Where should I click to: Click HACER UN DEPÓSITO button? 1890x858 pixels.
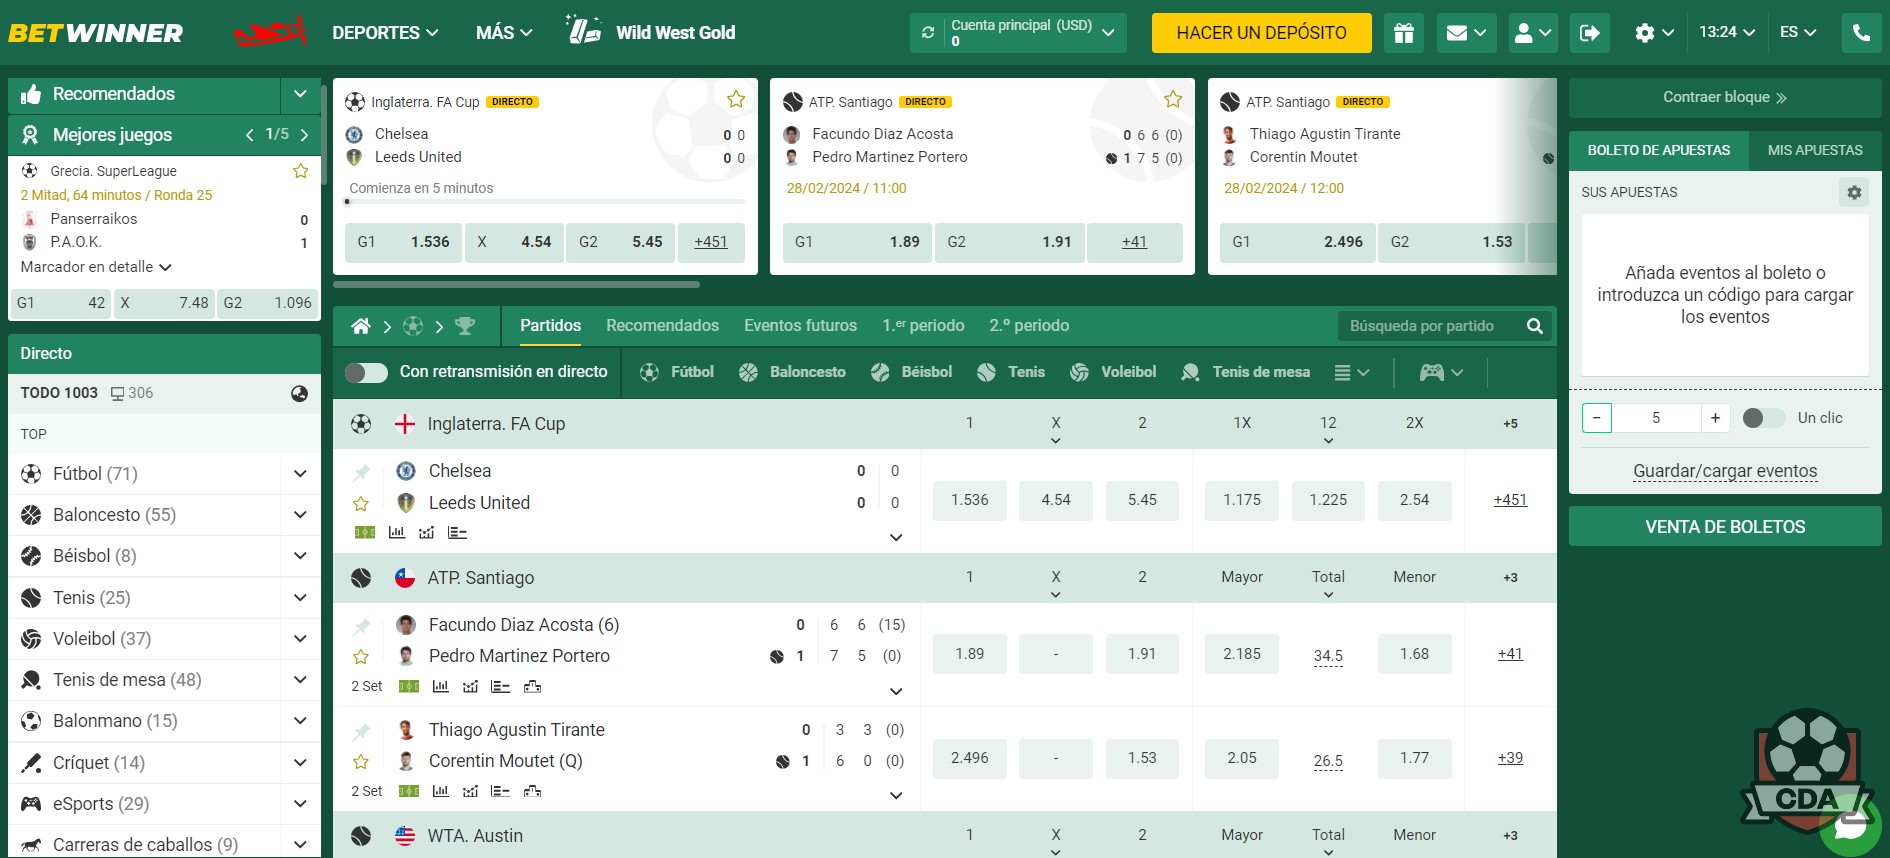point(1262,33)
